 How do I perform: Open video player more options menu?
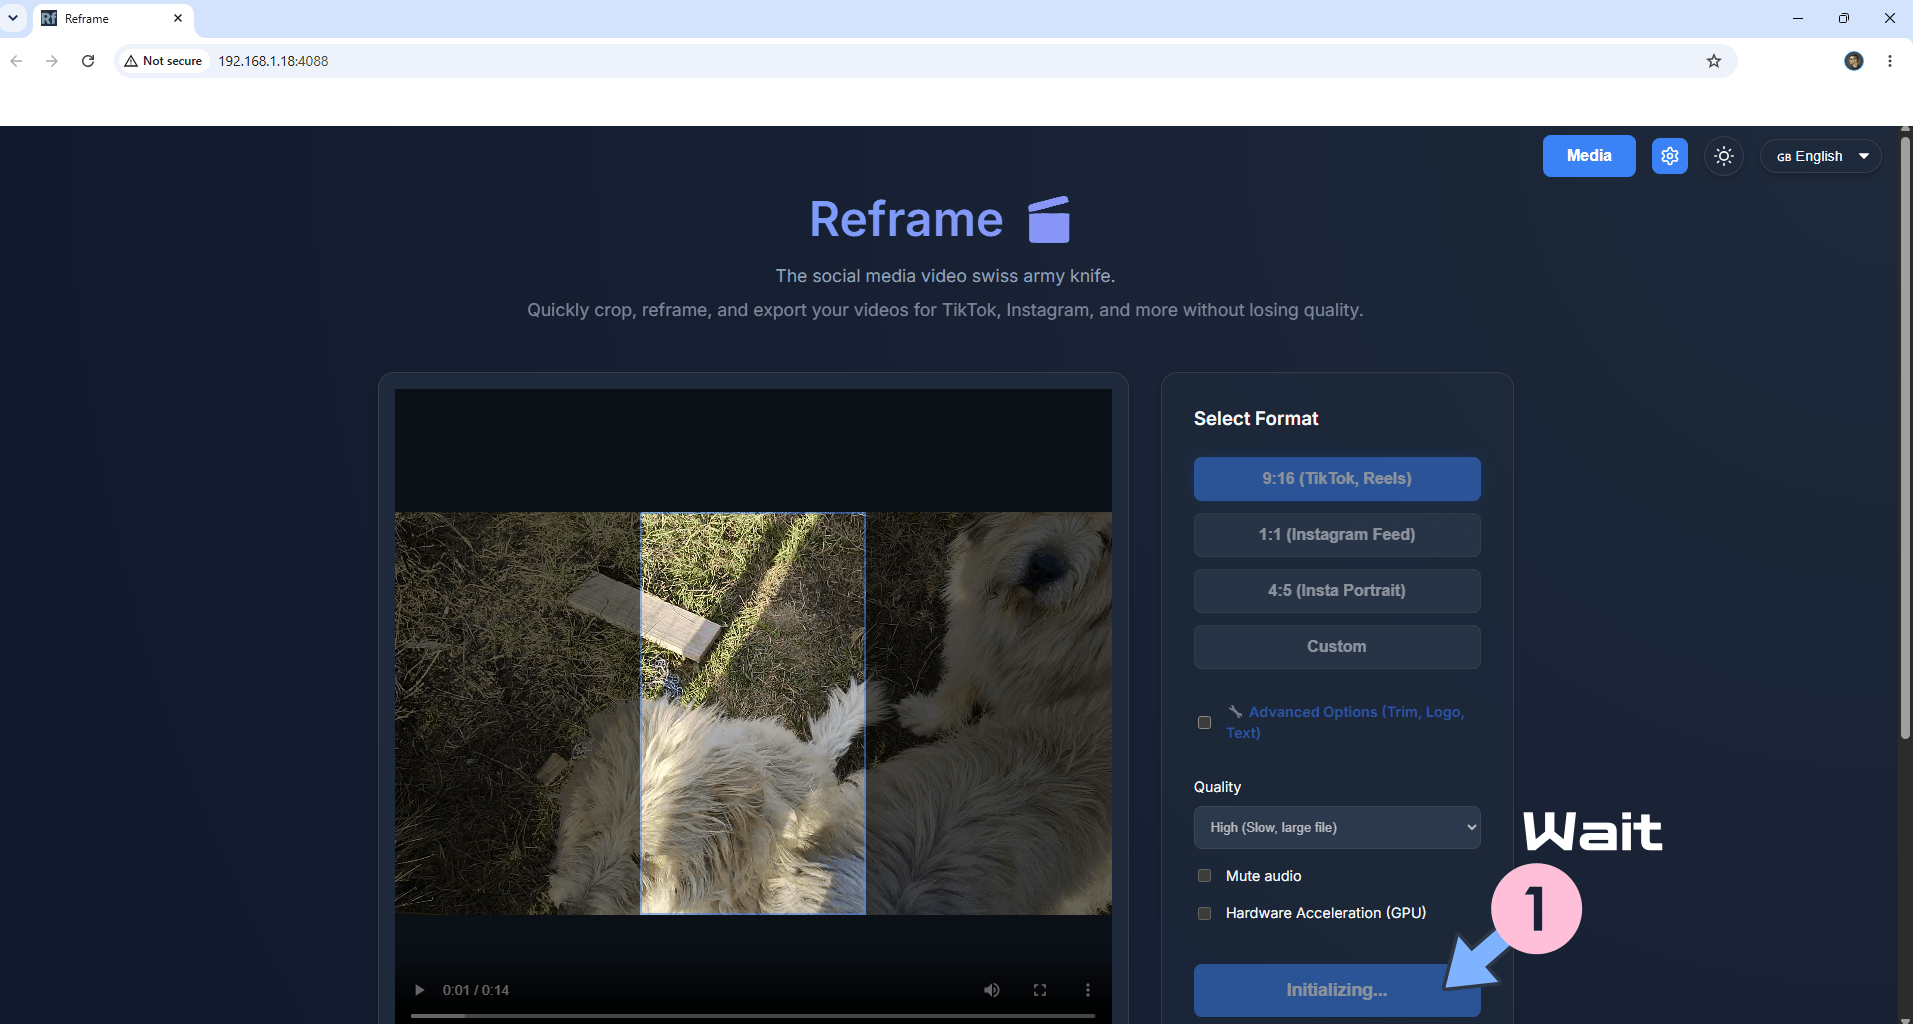pyautogui.click(x=1088, y=990)
